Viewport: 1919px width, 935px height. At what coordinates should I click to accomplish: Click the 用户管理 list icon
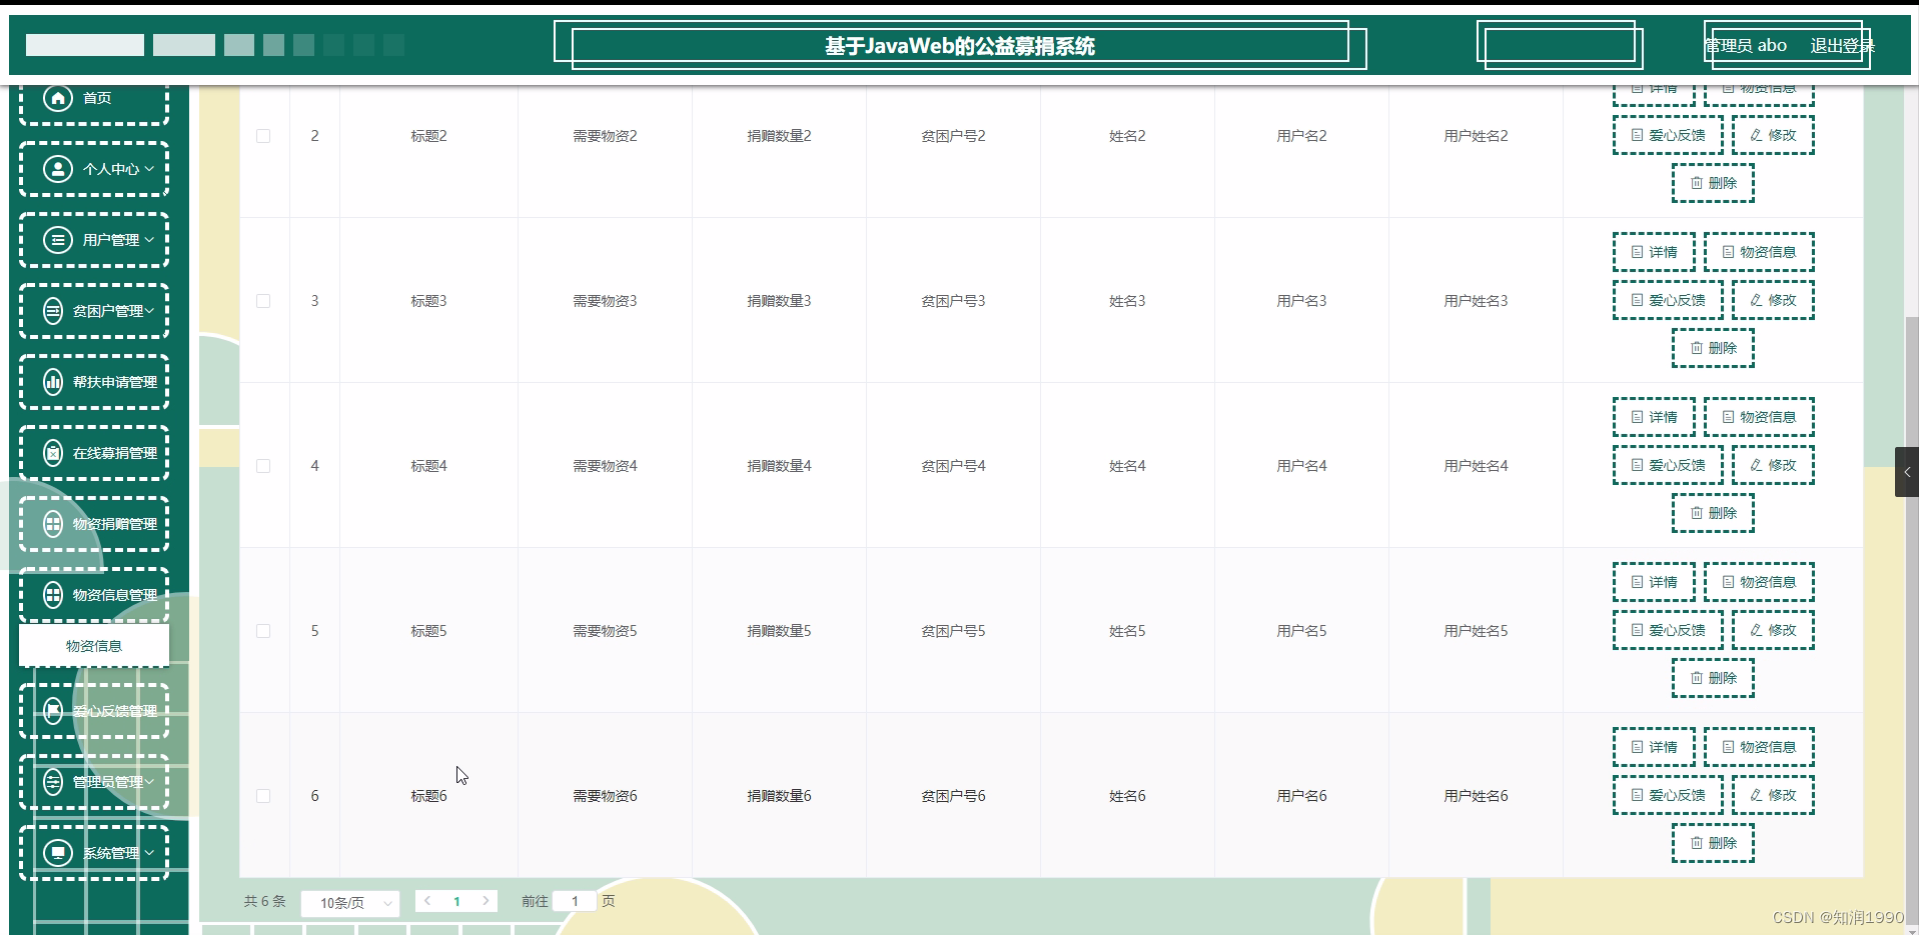pos(57,239)
